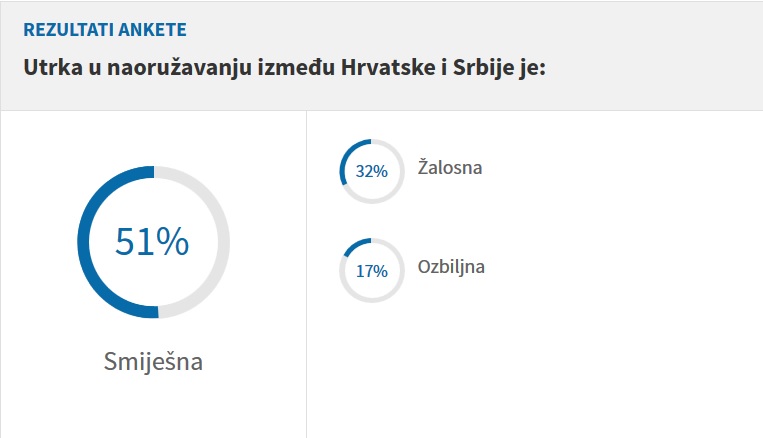
Task: Click the 32% circular progress ring
Action: click(371, 171)
